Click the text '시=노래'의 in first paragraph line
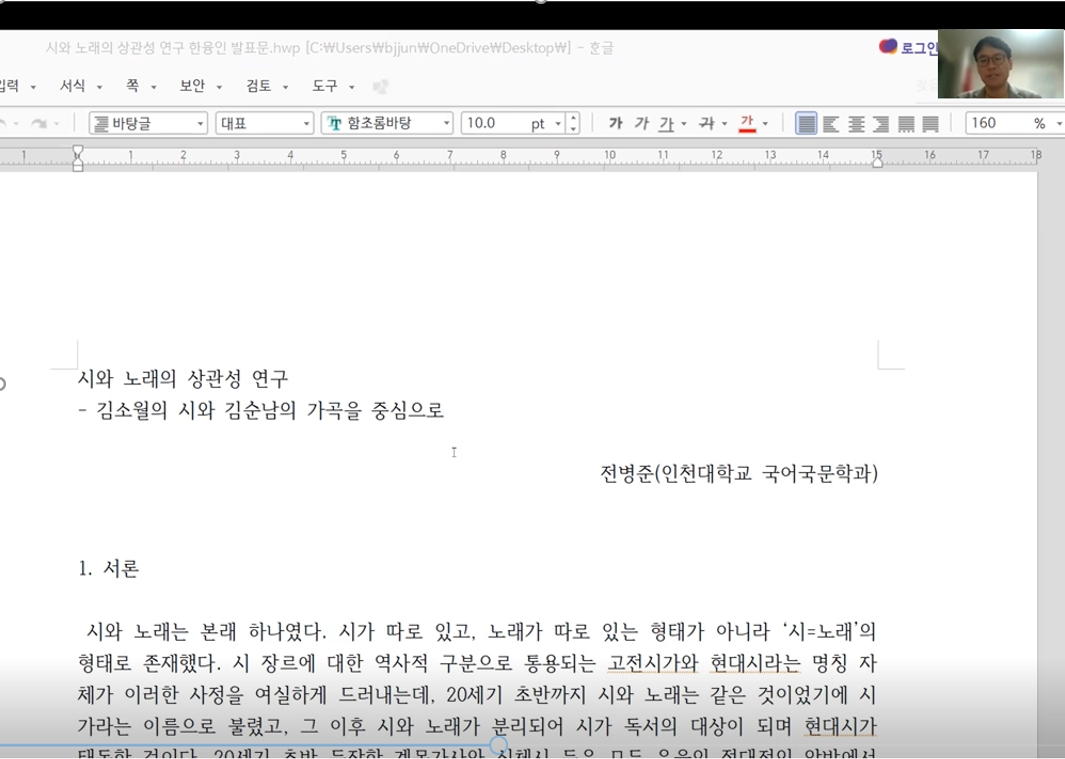 coord(830,632)
